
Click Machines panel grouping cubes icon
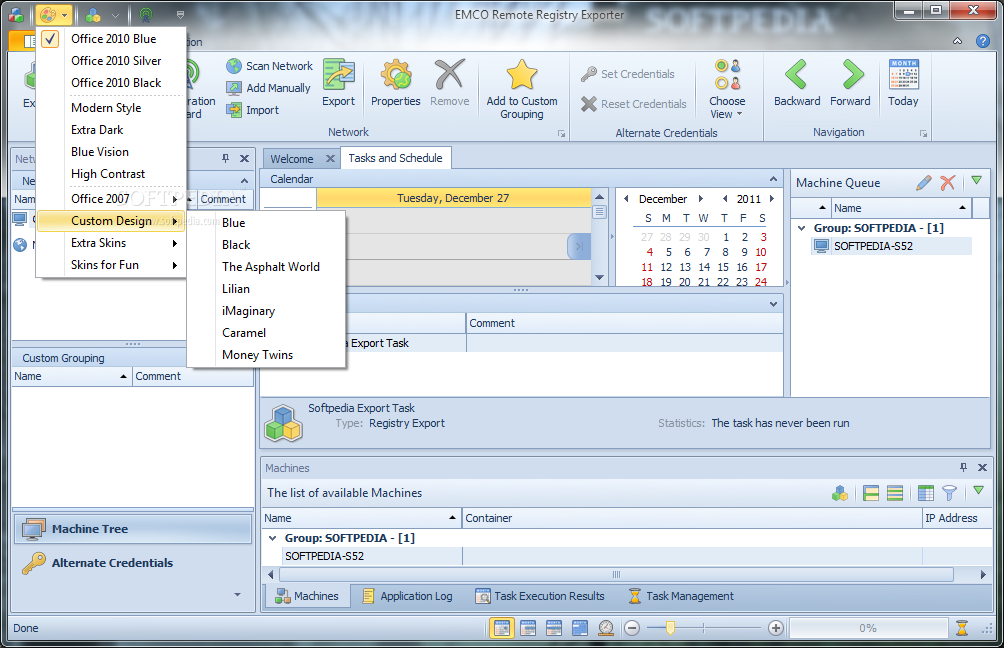pyautogui.click(x=840, y=493)
